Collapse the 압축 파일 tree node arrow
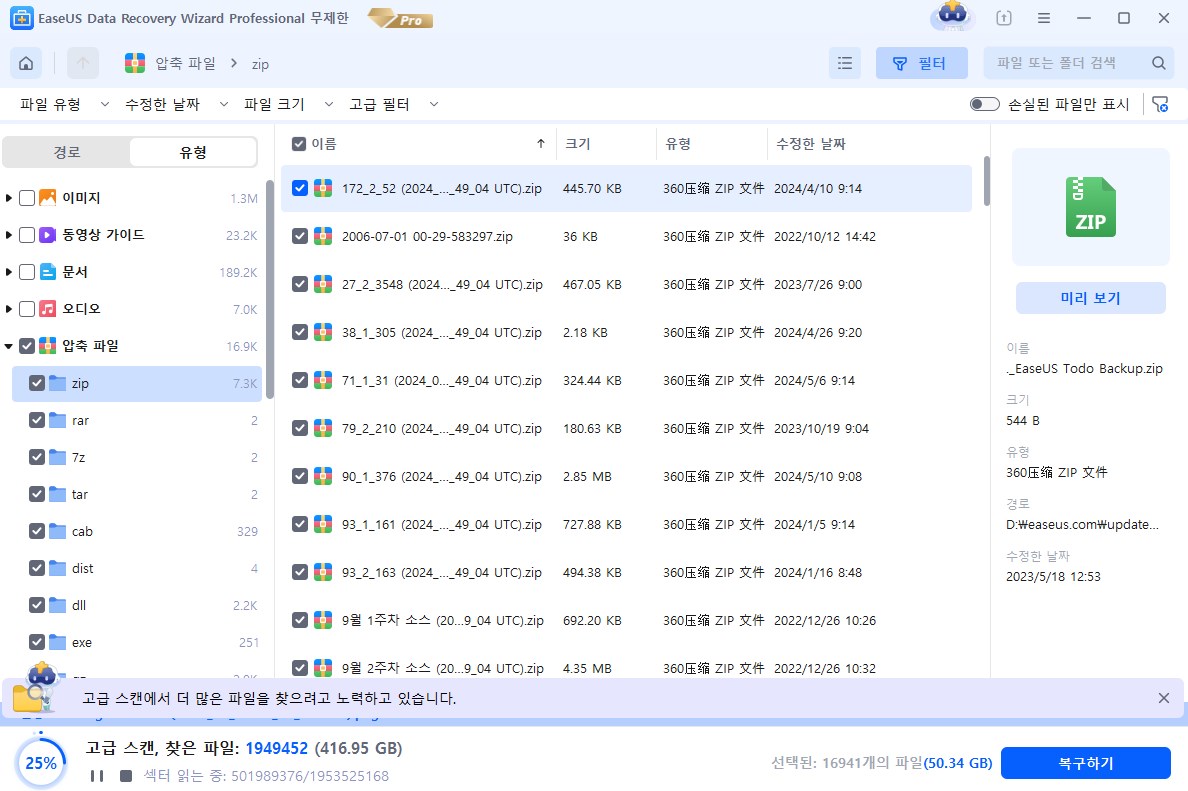Viewport: 1188px width, 791px height. [8, 346]
